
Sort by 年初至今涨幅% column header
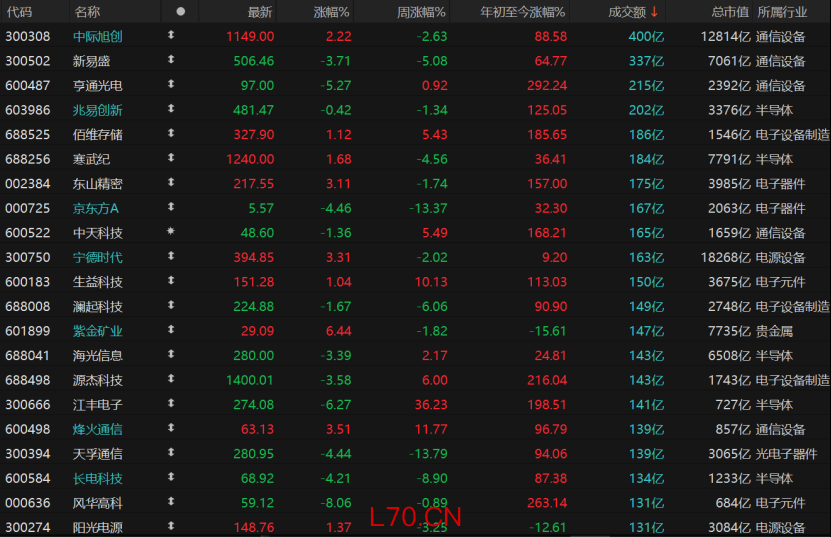523,12
